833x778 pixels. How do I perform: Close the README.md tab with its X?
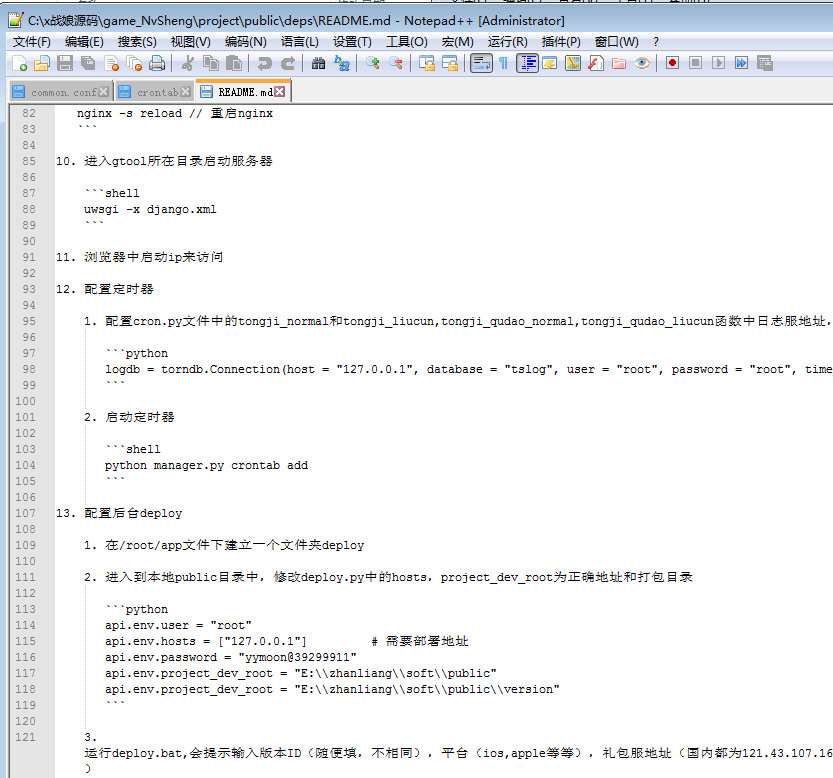point(279,92)
